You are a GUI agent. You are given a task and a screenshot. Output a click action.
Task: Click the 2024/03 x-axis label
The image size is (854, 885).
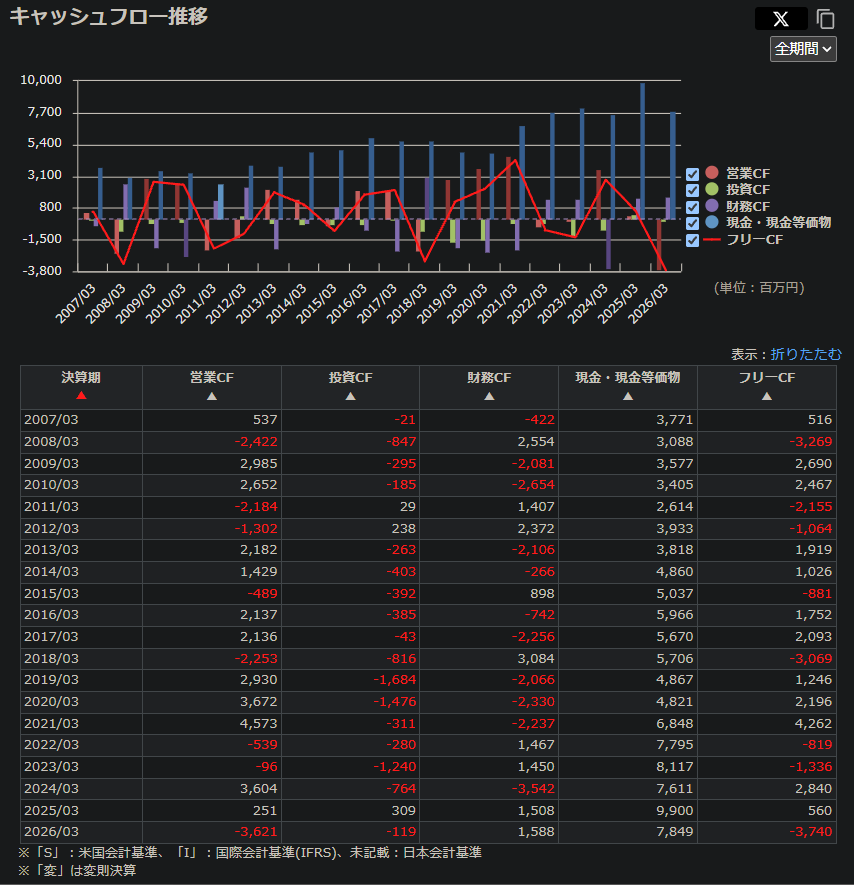[x=587, y=304]
